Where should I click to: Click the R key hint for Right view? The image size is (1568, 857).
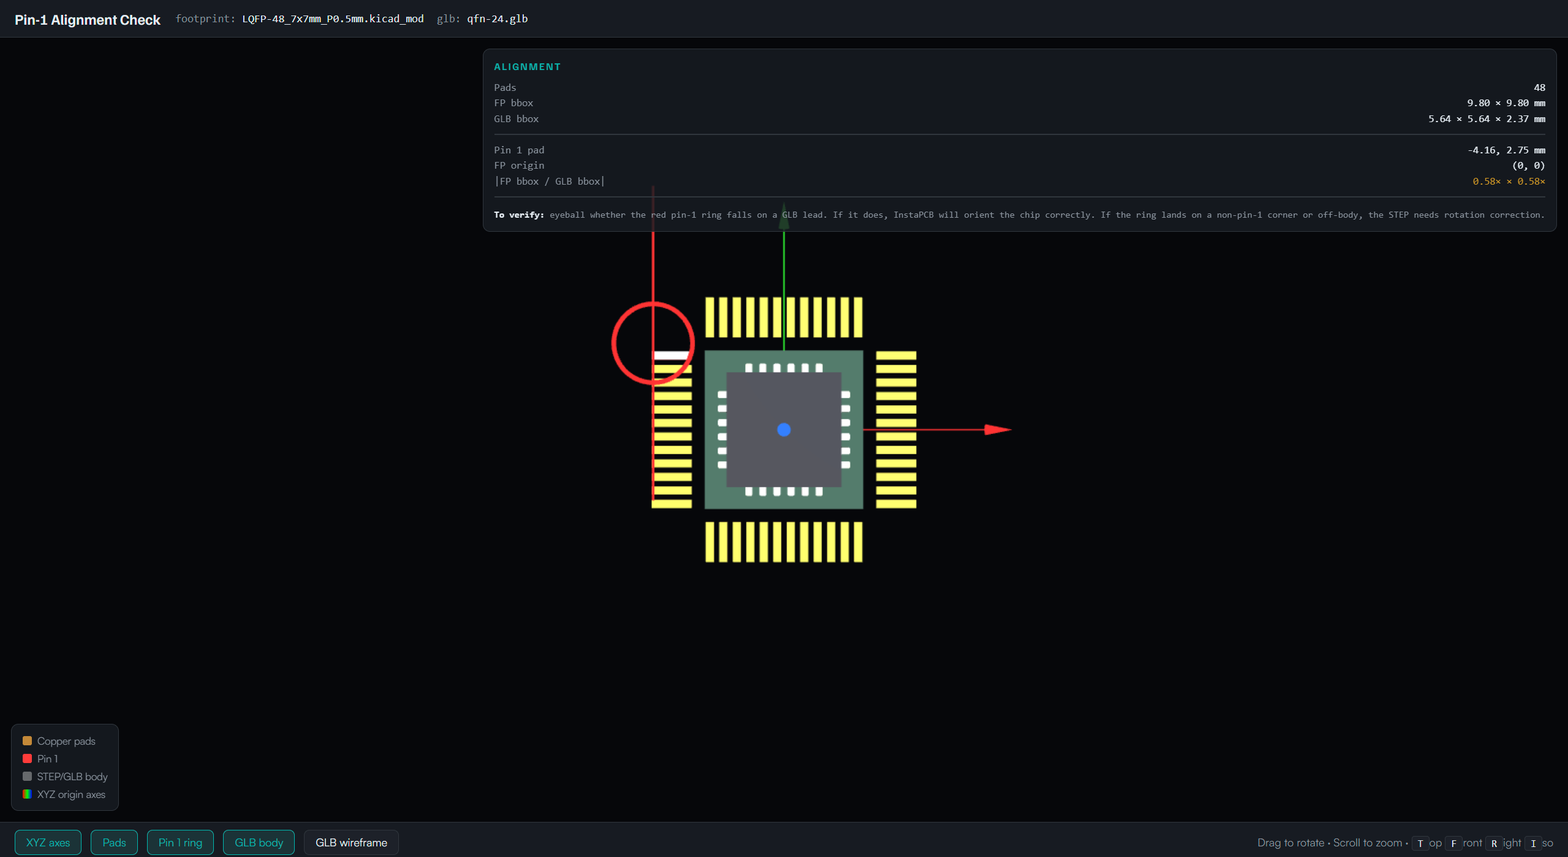click(1494, 843)
